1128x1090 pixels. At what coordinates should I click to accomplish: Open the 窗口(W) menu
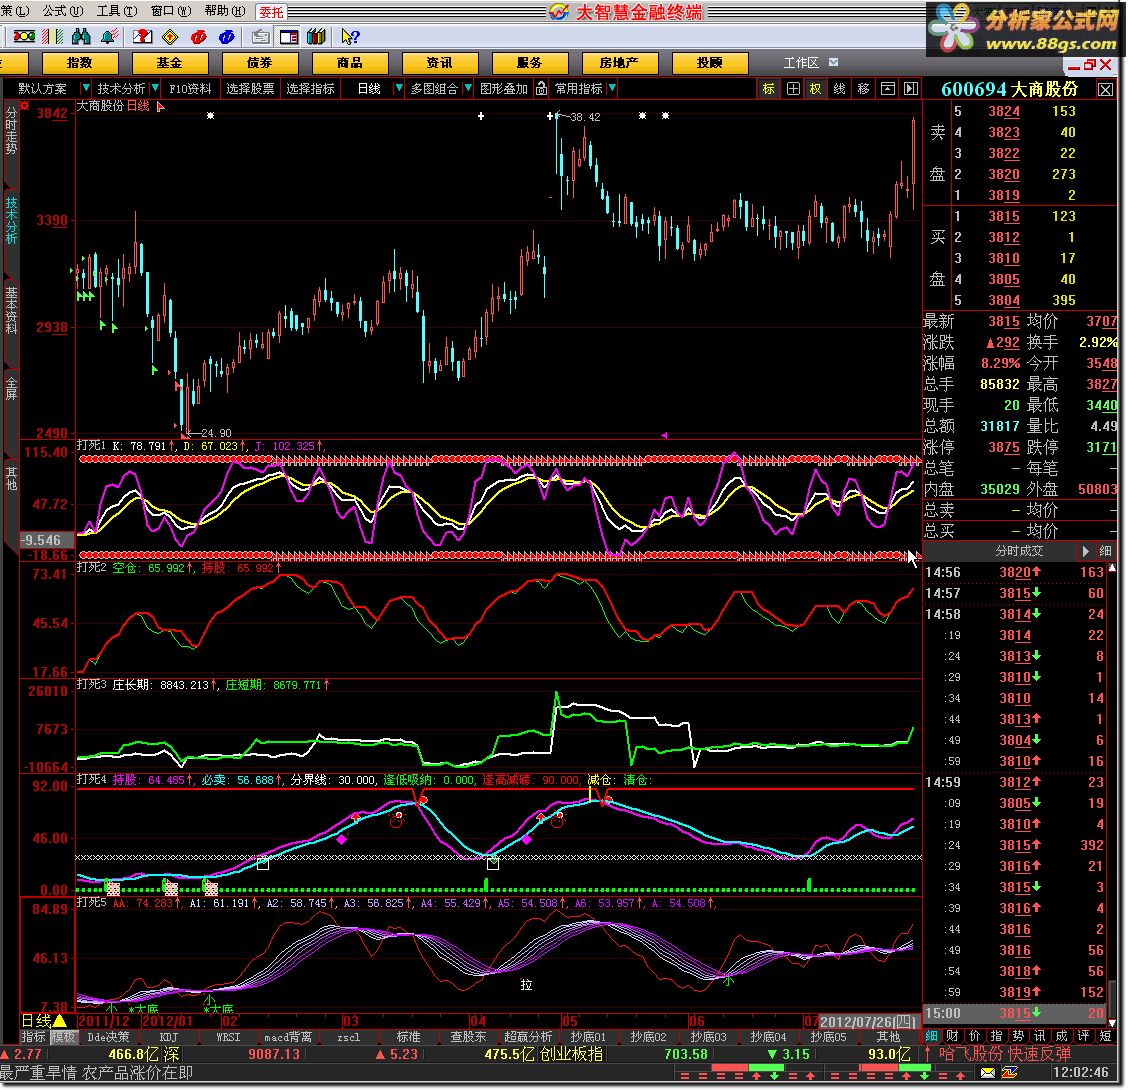[171, 11]
